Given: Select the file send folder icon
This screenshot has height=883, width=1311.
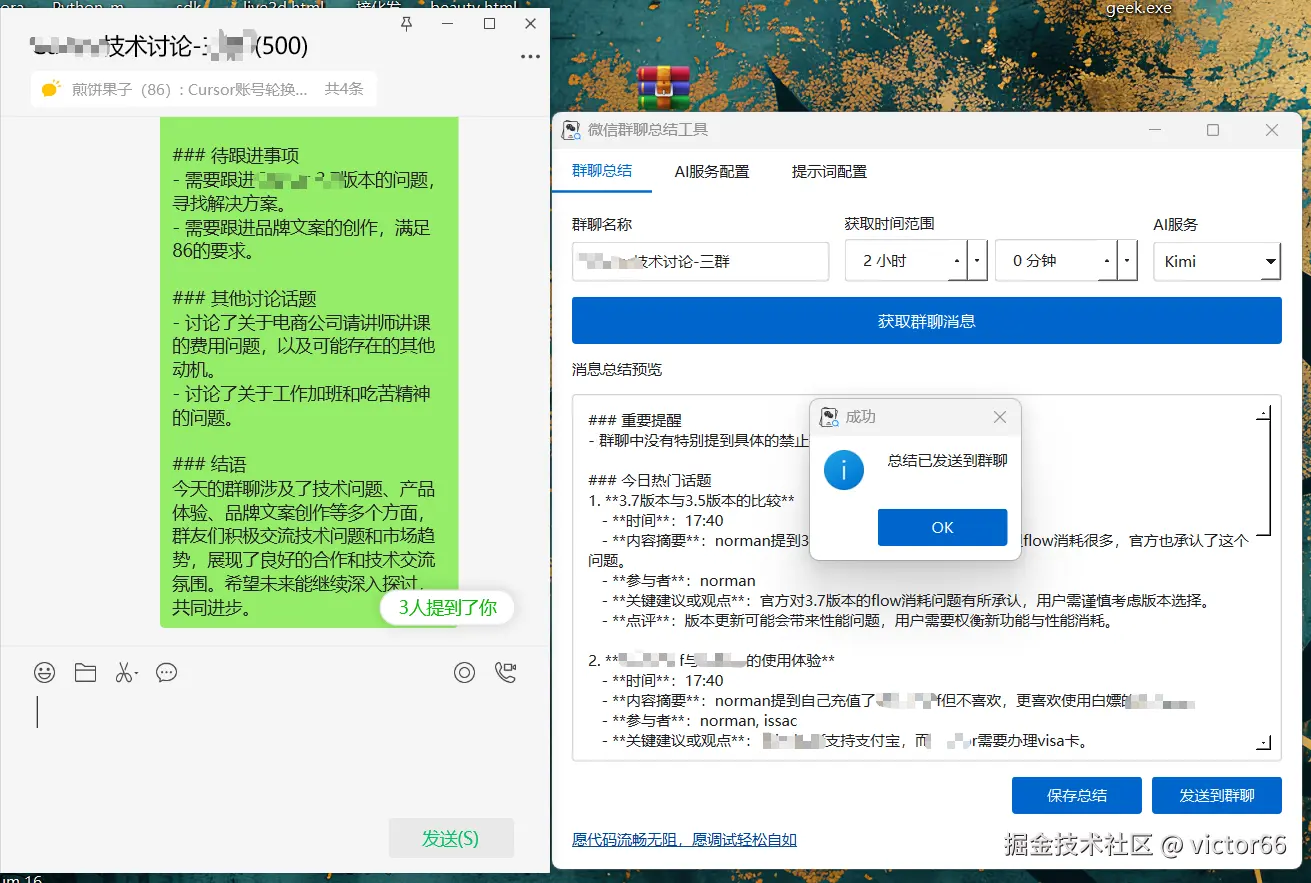Looking at the screenshot, I should [85, 672].
